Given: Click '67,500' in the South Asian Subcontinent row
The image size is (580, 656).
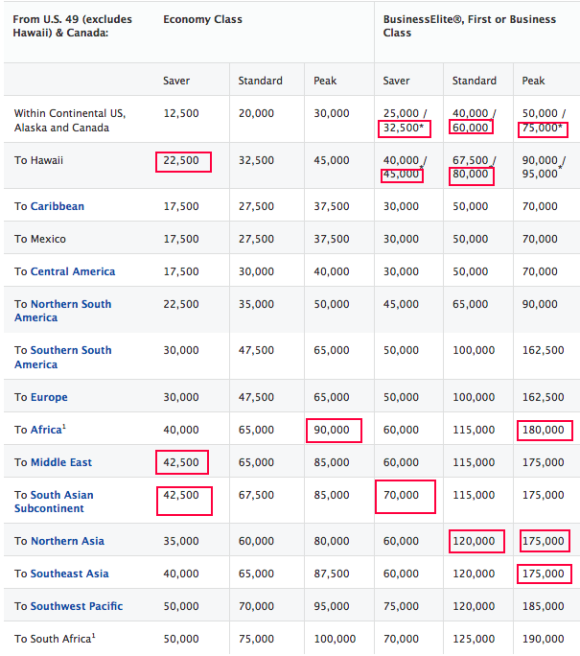Looking at the screenshot, I should 256,495.
